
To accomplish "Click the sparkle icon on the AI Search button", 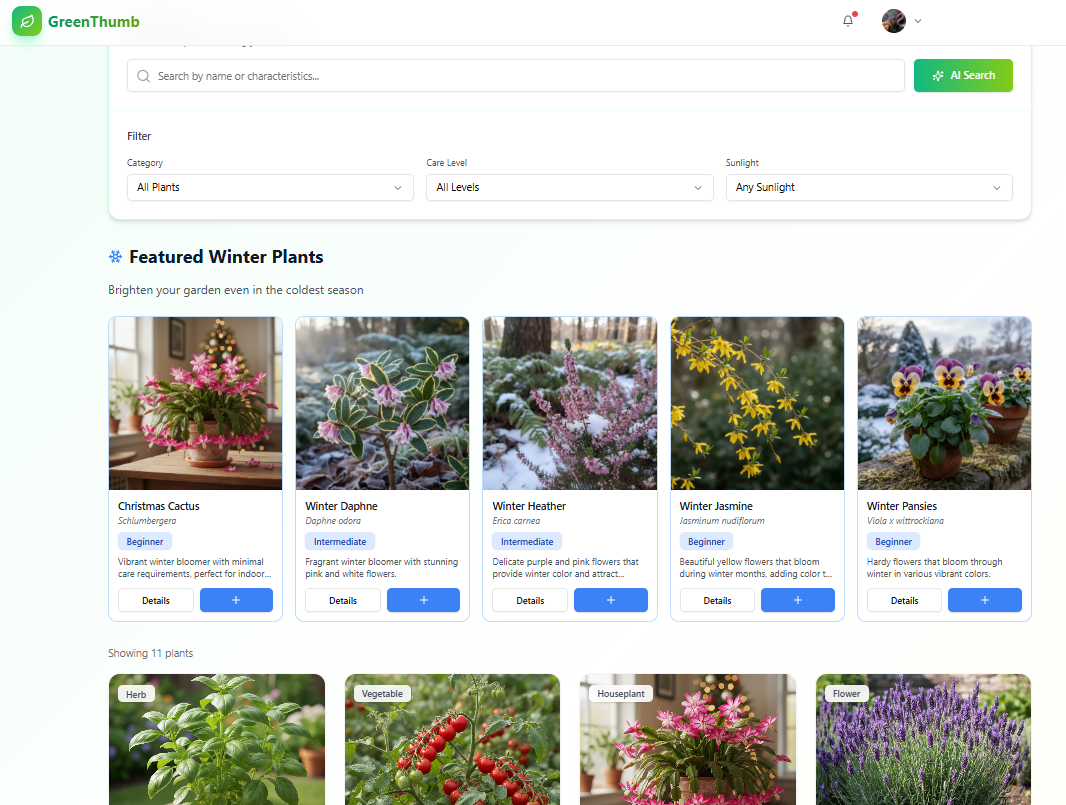I will point(937,75).
